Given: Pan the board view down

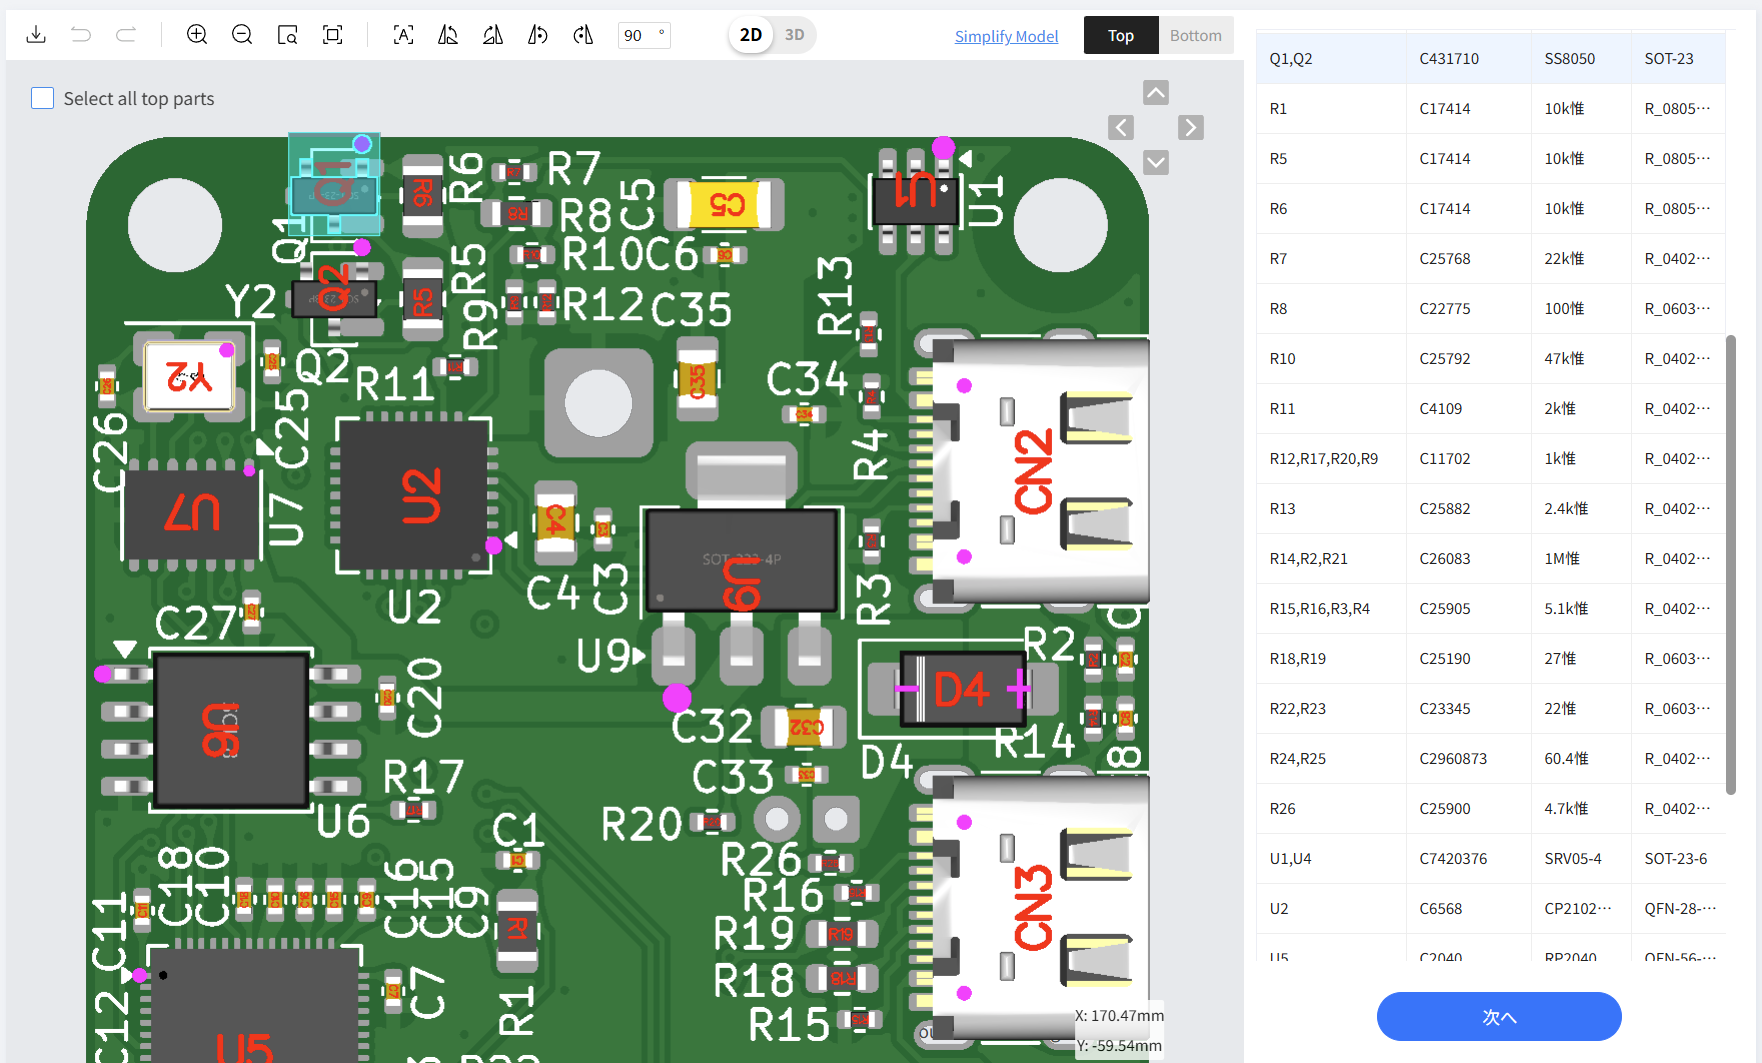Looking at the screenshot, I should pyautogui.click(x=1156, y=162).
